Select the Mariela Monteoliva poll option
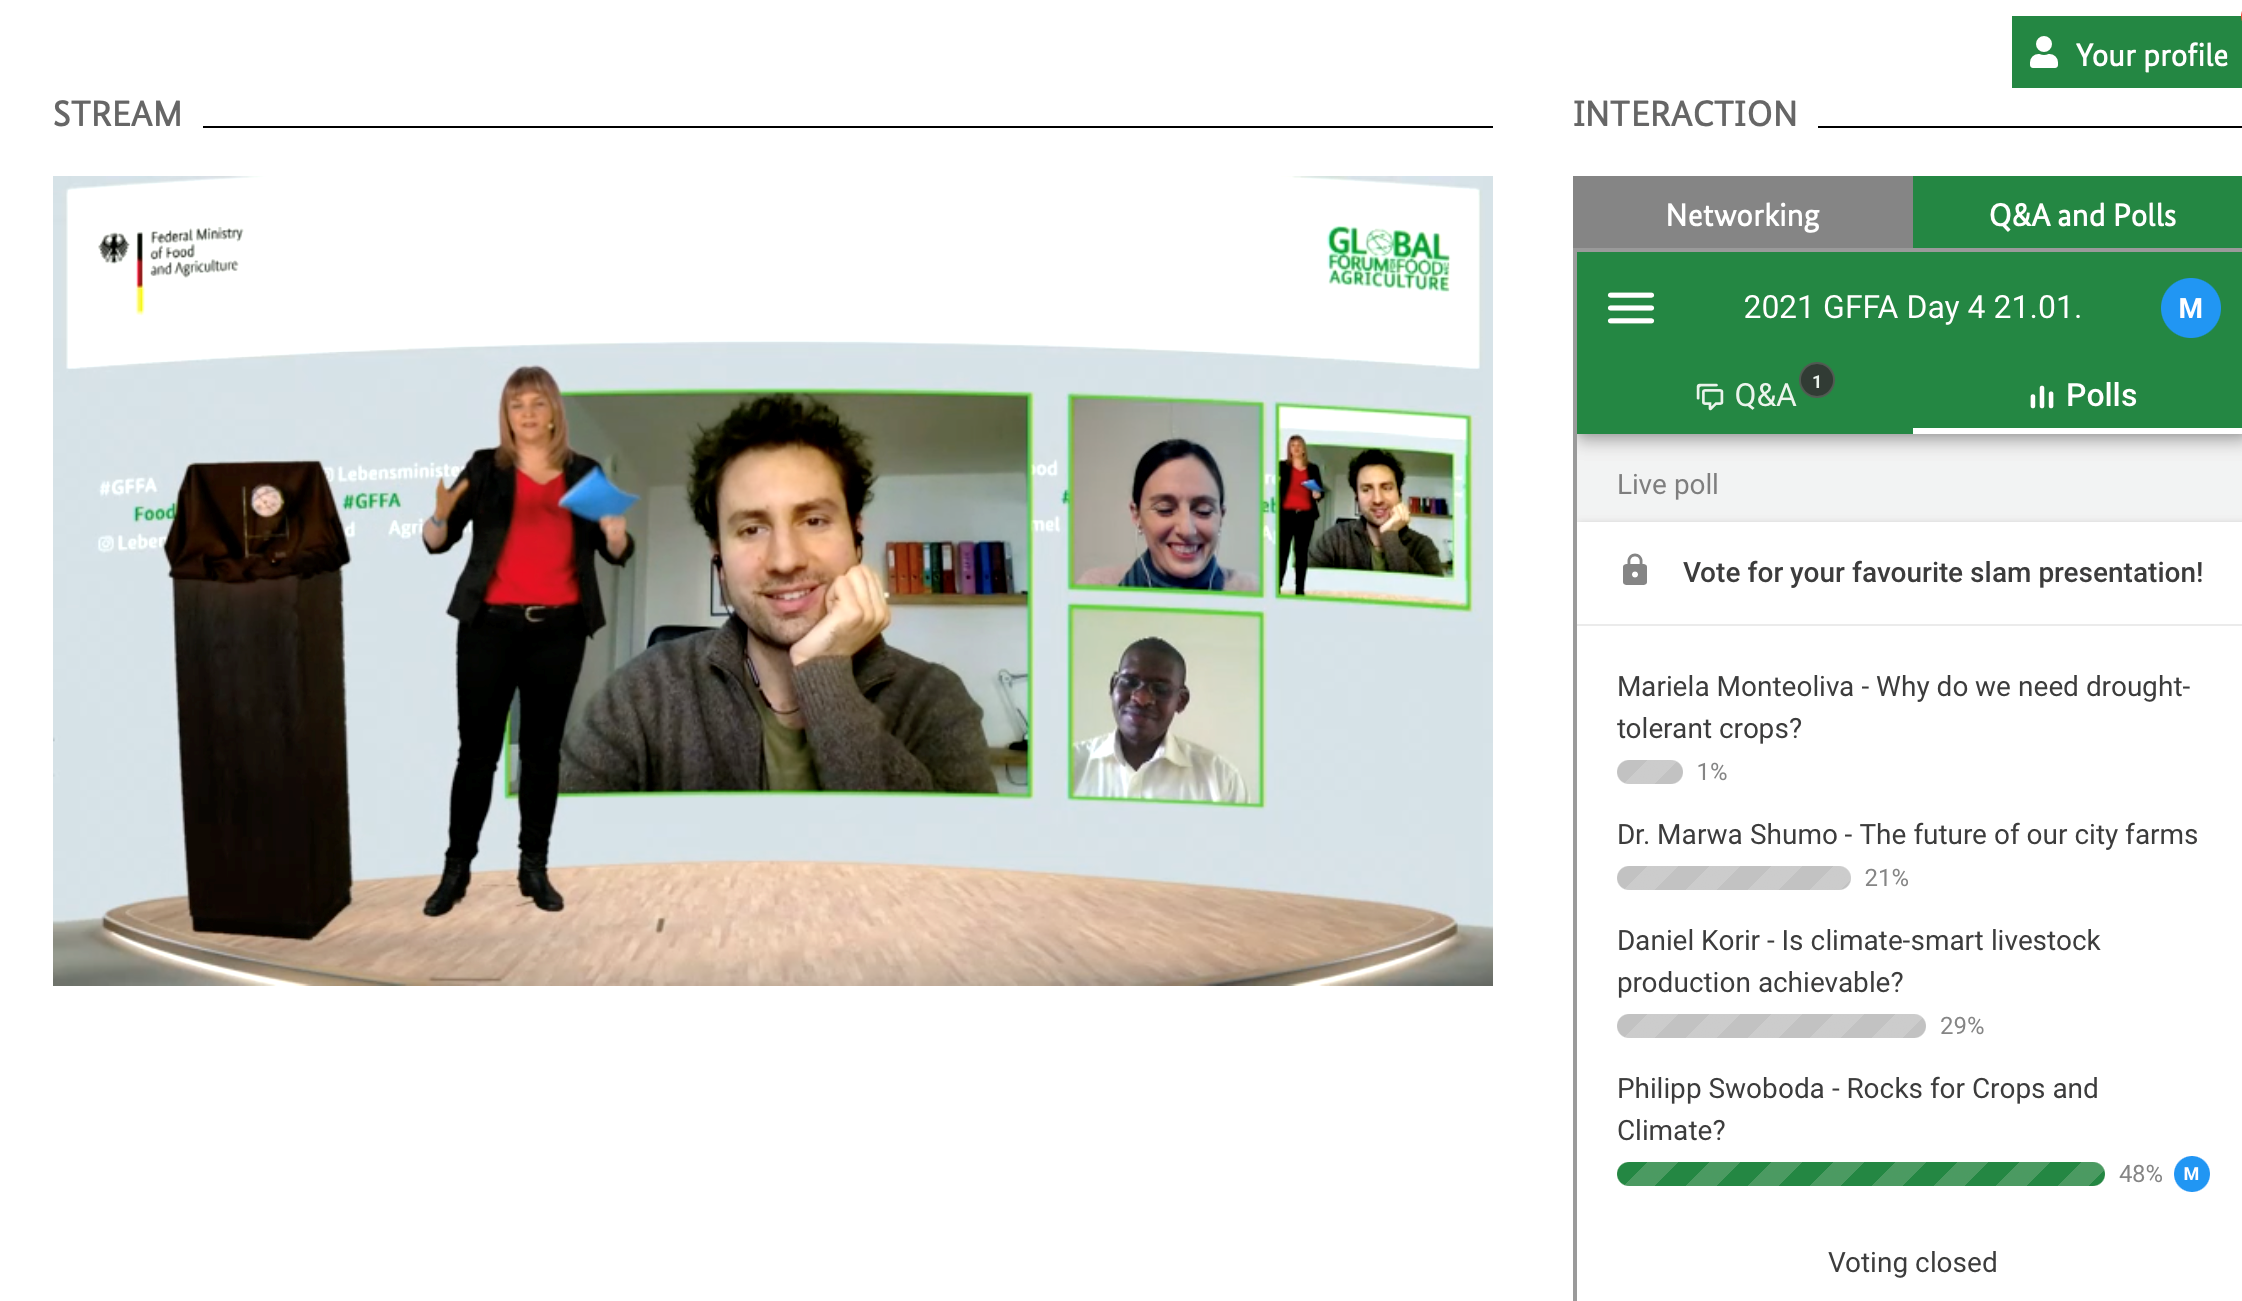This screenshot has width=2242, height=1301. (x=1902, y=707)
